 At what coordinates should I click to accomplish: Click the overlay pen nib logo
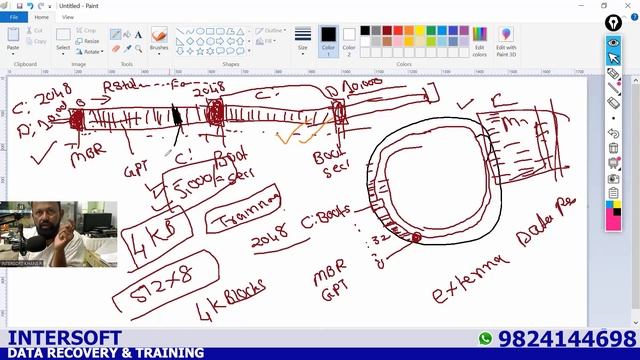[613, 22]
